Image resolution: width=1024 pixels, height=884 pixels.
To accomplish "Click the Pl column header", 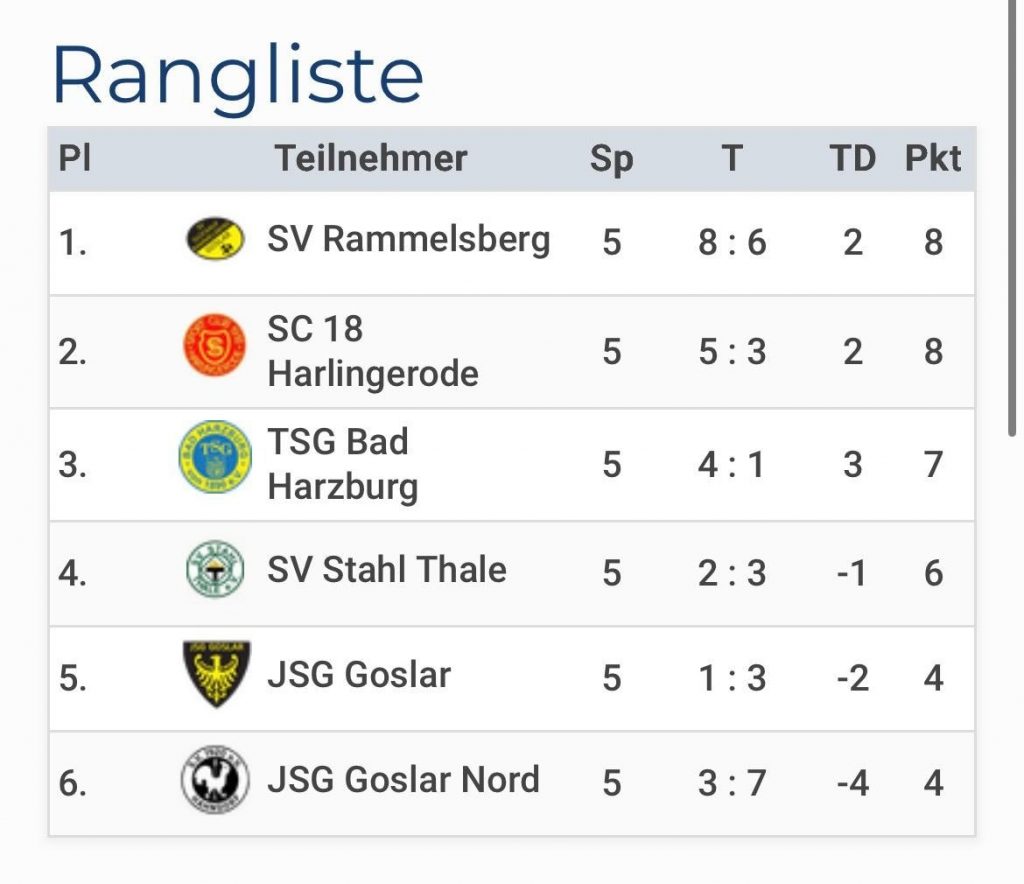I will 74,158.
